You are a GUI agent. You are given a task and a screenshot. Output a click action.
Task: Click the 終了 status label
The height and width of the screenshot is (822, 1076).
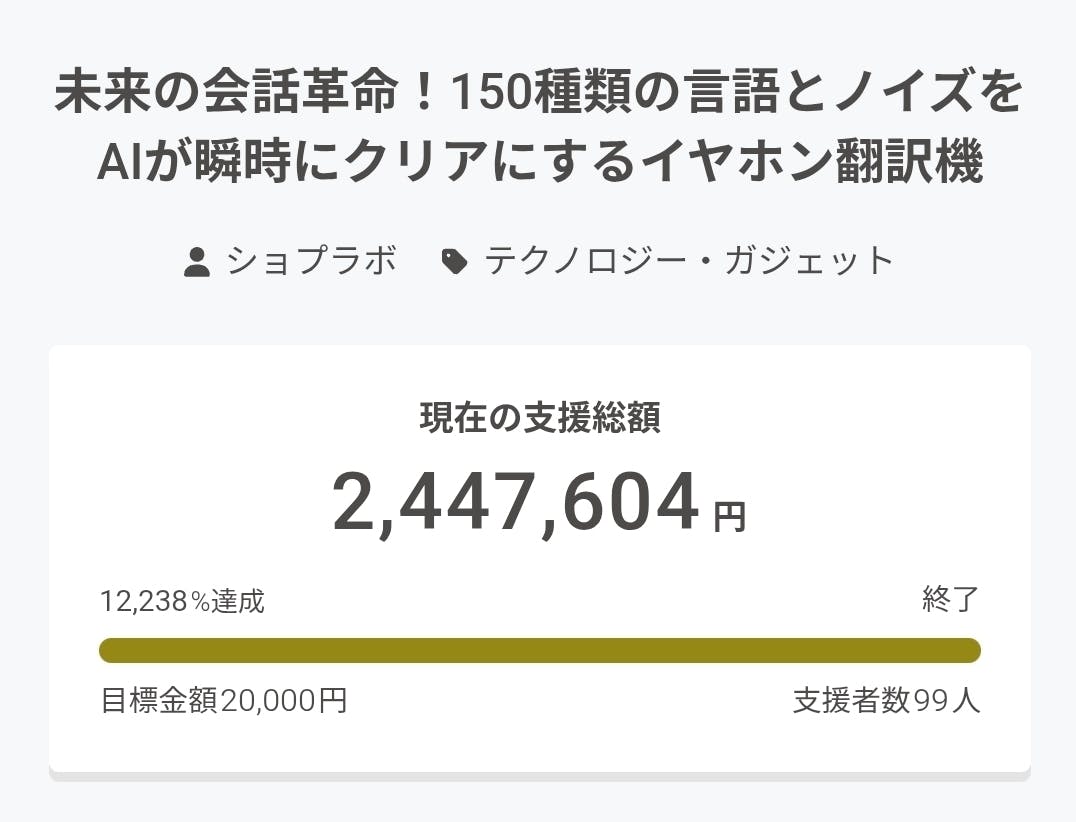pos(950,600)
